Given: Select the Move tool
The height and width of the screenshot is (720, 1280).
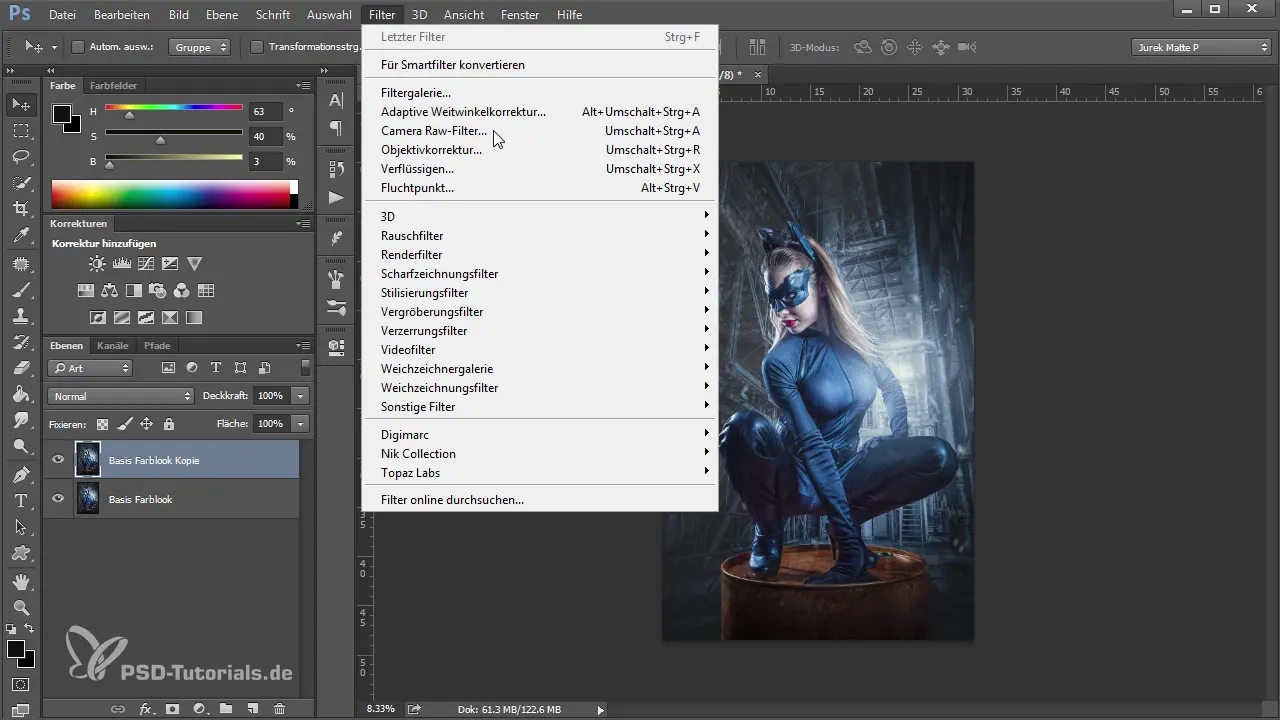Looking at the screenshot, I should [21, 104].
